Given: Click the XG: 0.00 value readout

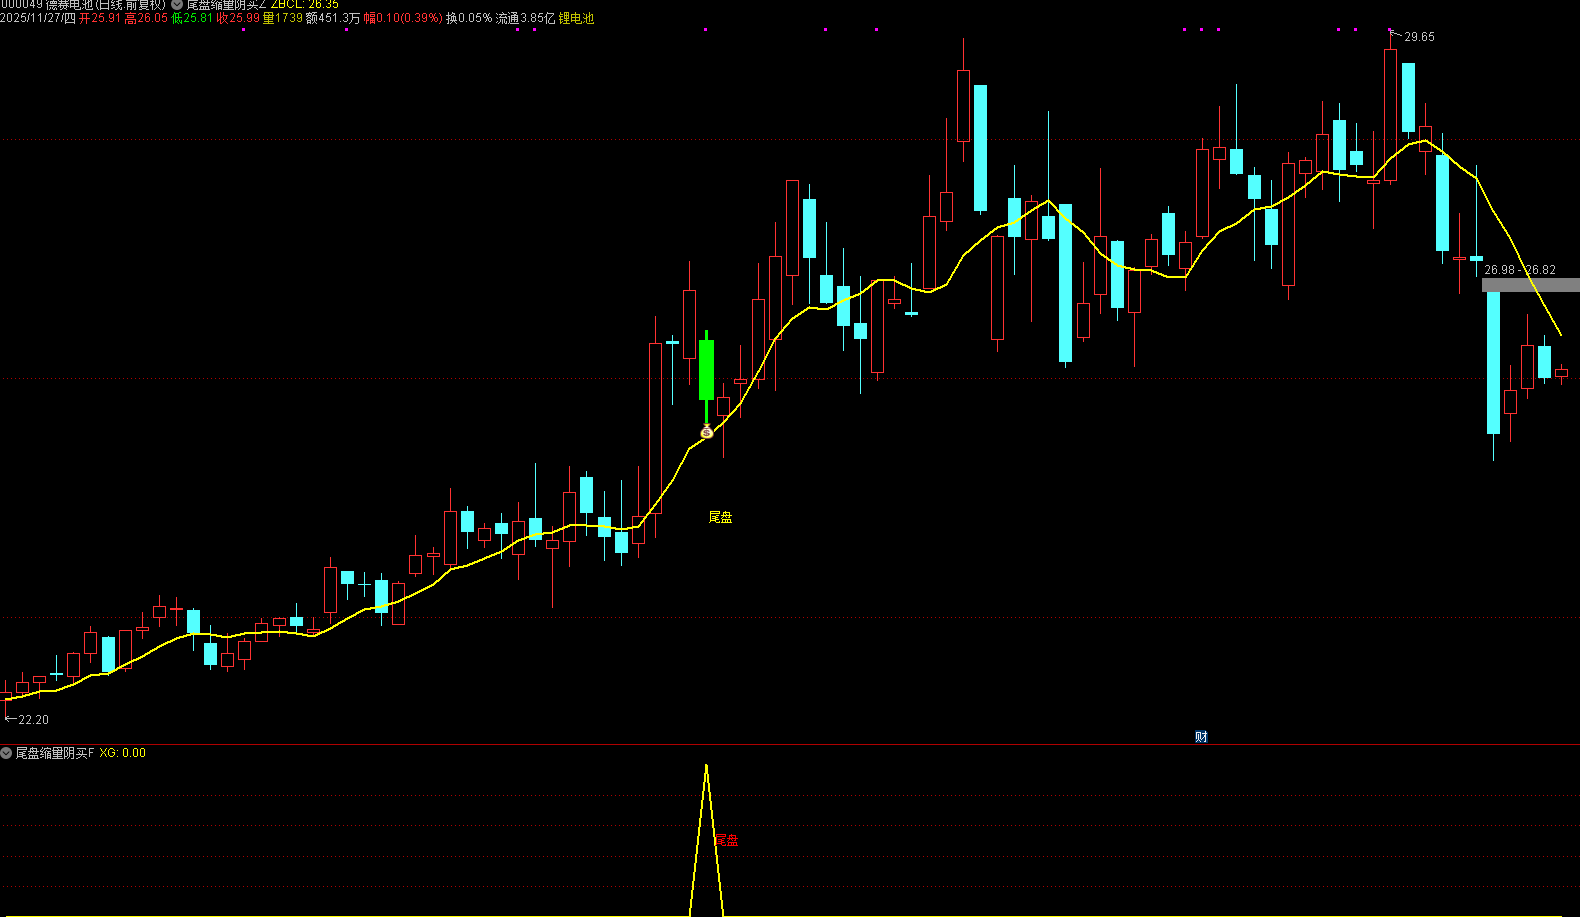Looking at the screenshot, I should [x=122, y=753].
